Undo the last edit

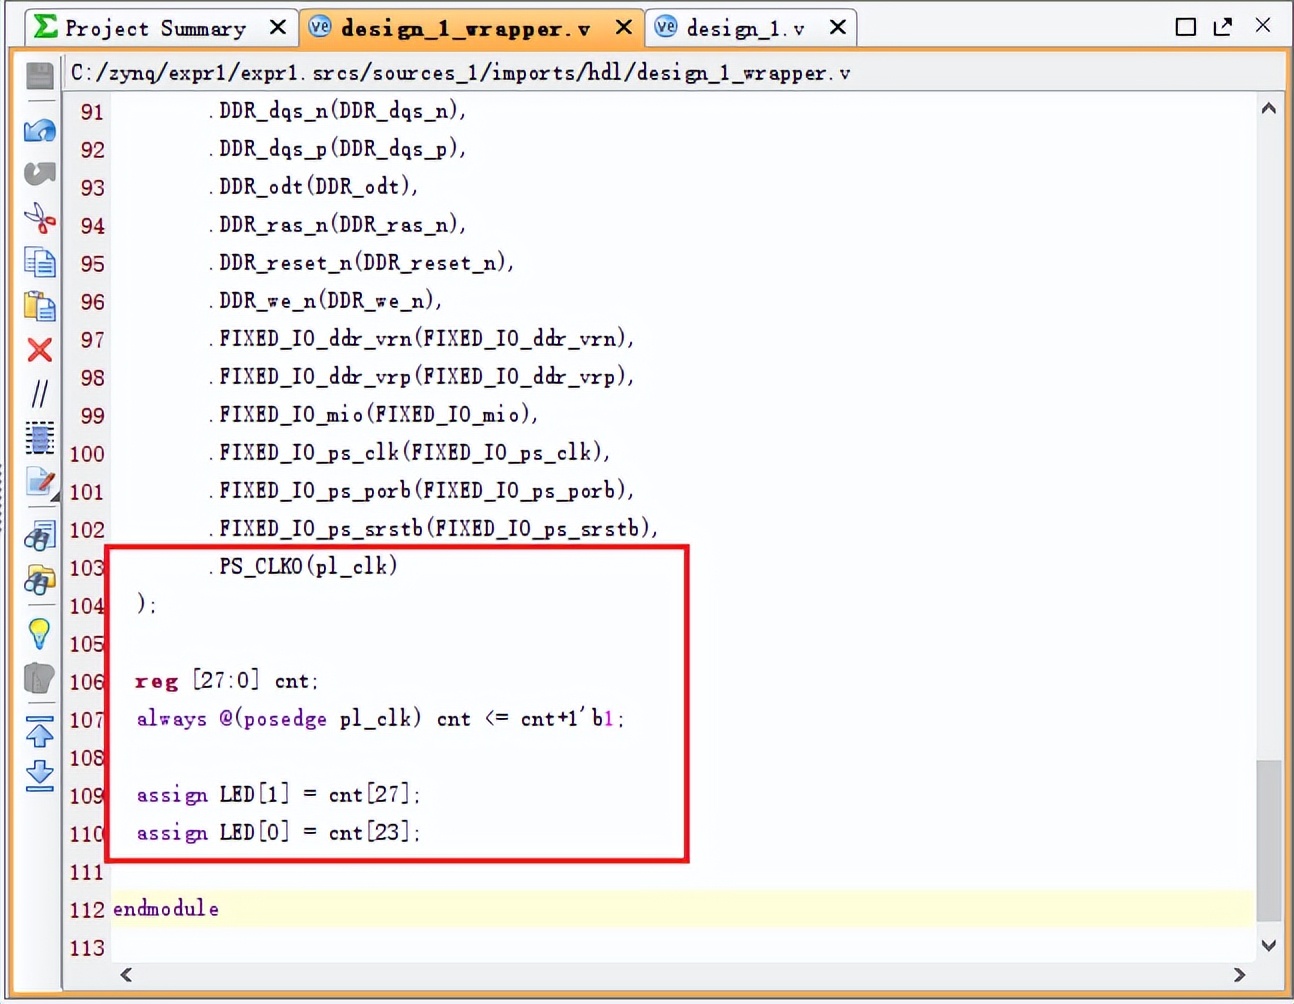click(39, 131)
